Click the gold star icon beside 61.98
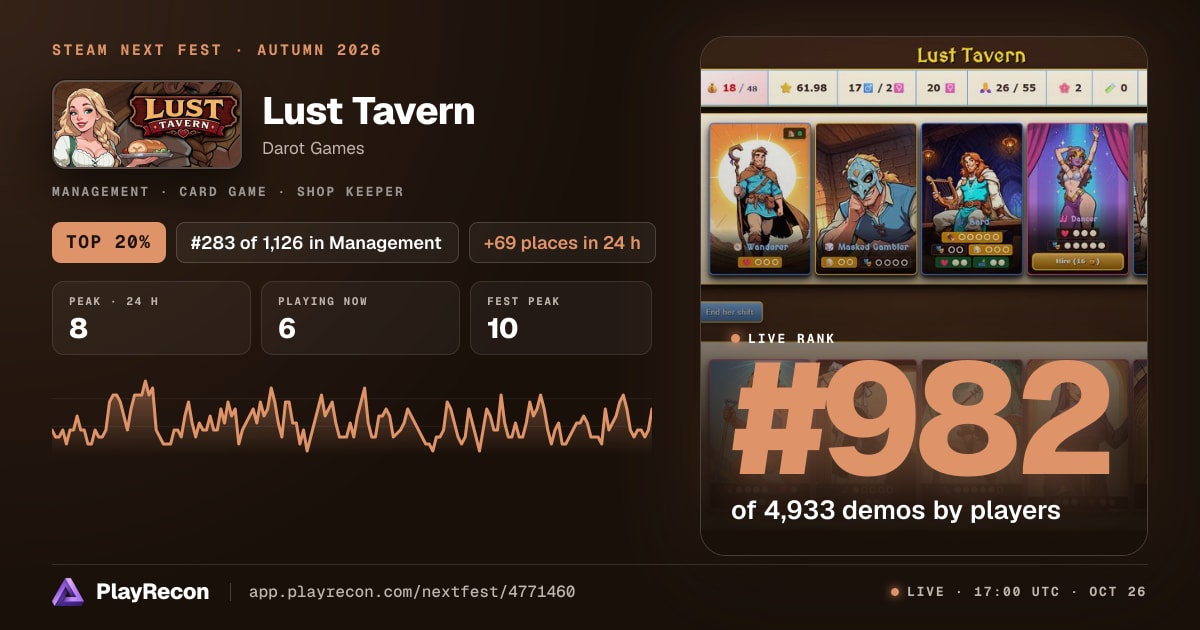 786,88
